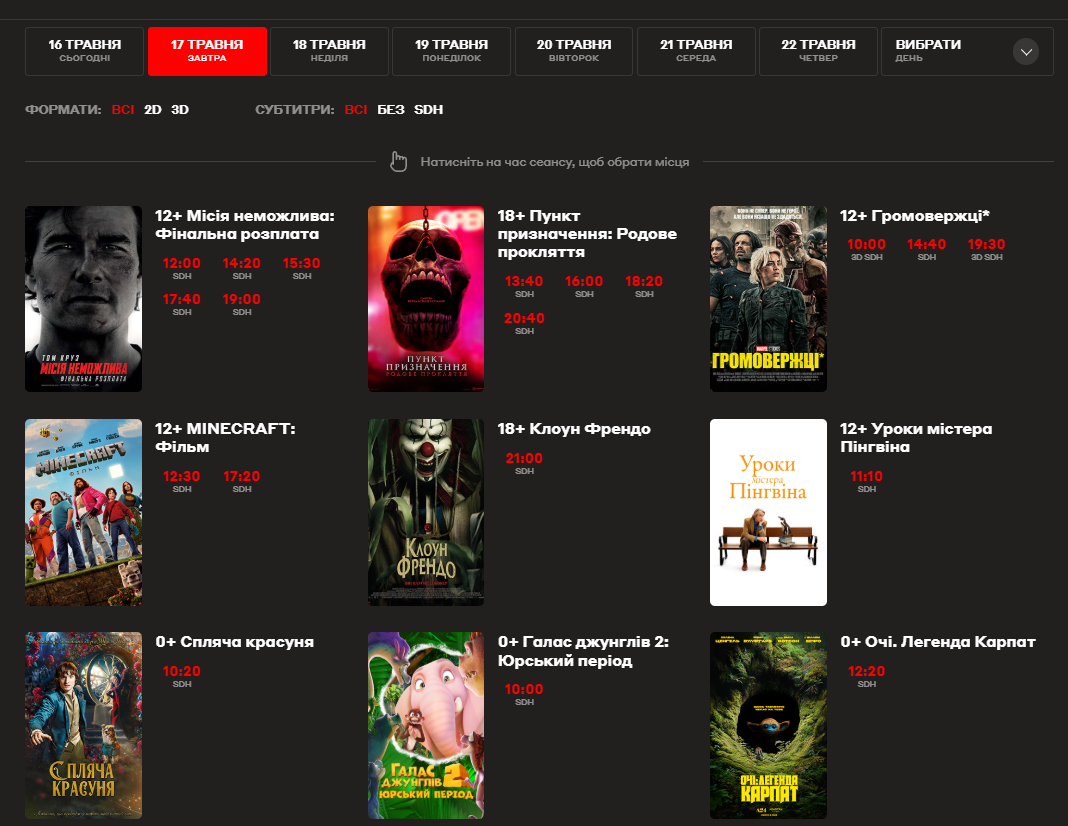
Task: Open the Очі. Легенда Карпат poster
Action: coord(768,725)
